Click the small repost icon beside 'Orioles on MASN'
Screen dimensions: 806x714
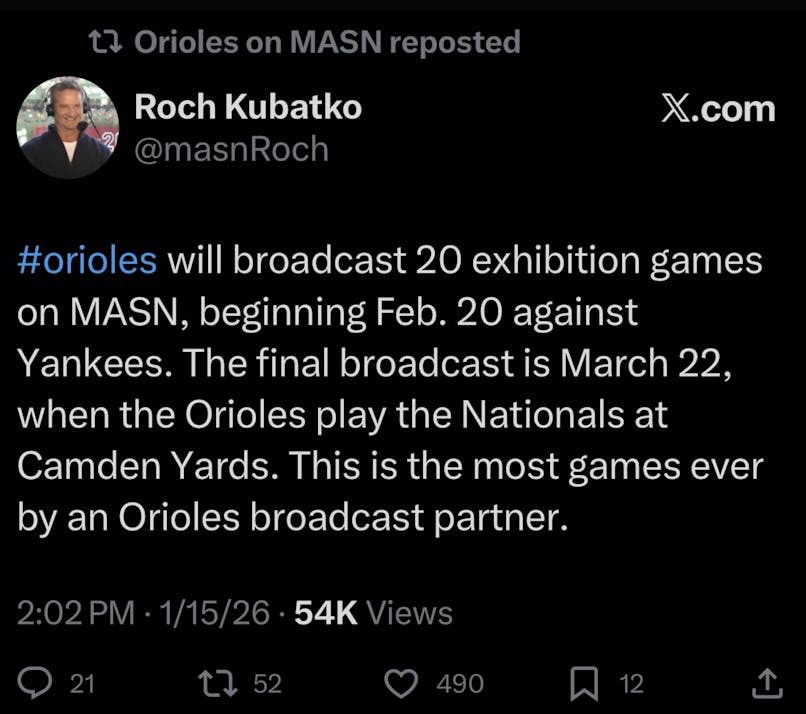click(x=103, y=42)
